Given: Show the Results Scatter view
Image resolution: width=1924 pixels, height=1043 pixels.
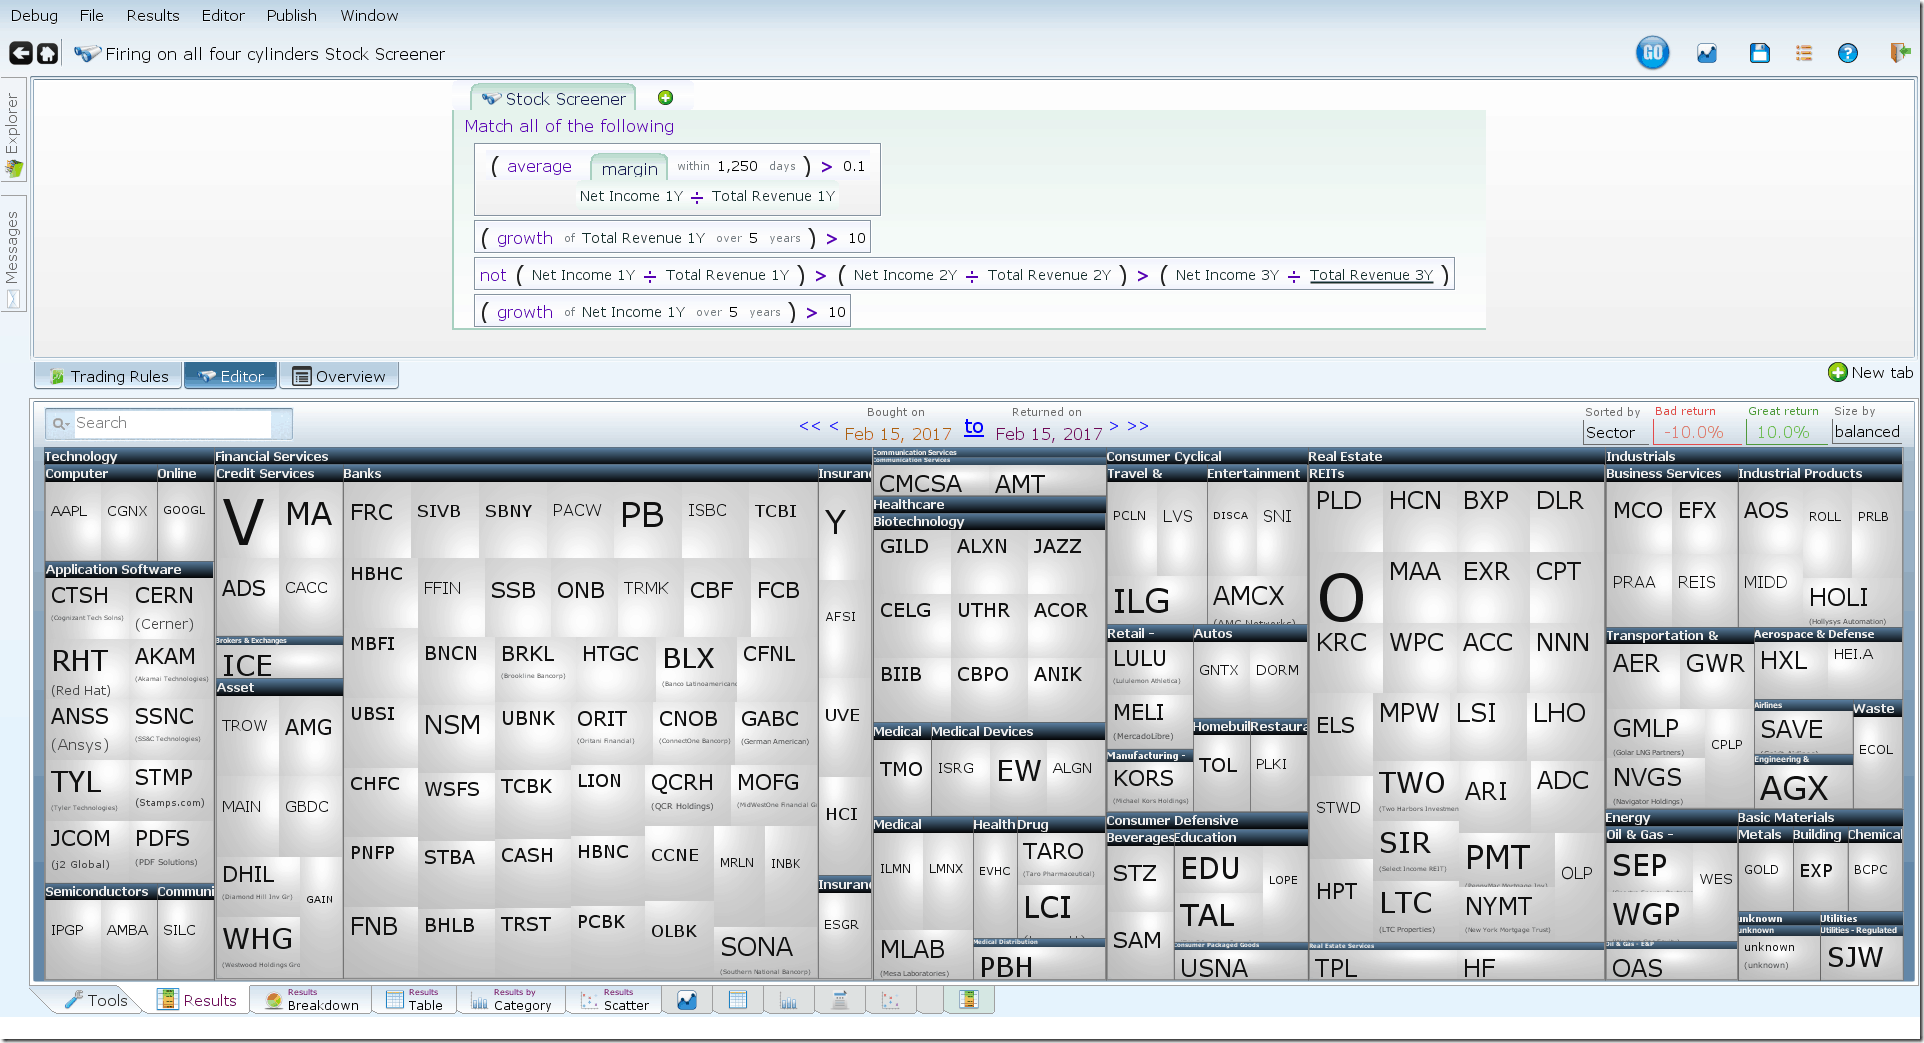Looking at the screenshot, I should (615, 1000).
